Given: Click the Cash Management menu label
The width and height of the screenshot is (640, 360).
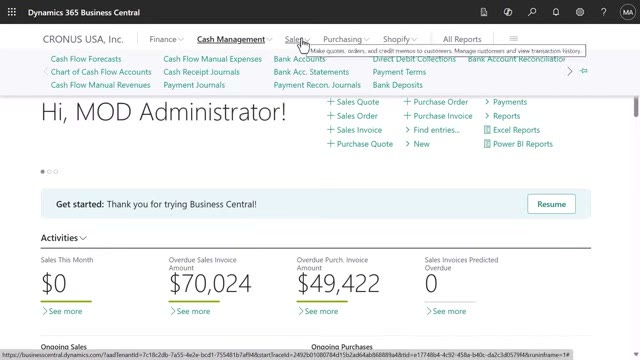Looking at the screenshot, I should [231, 39].
